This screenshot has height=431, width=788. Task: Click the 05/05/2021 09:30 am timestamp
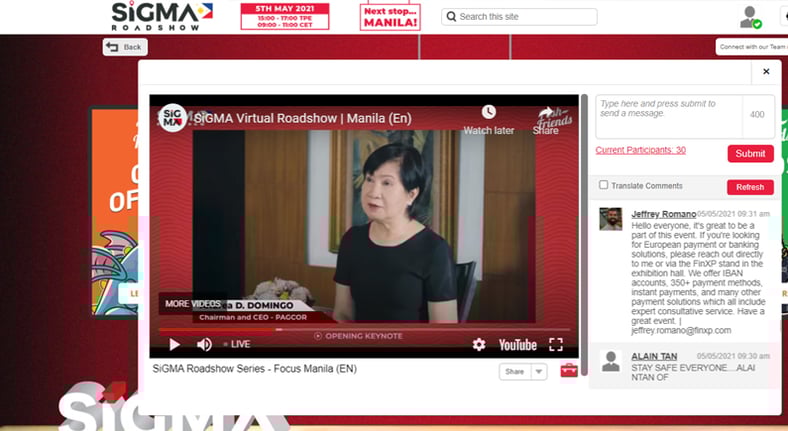pyautogui.click(x=733, y=356)
